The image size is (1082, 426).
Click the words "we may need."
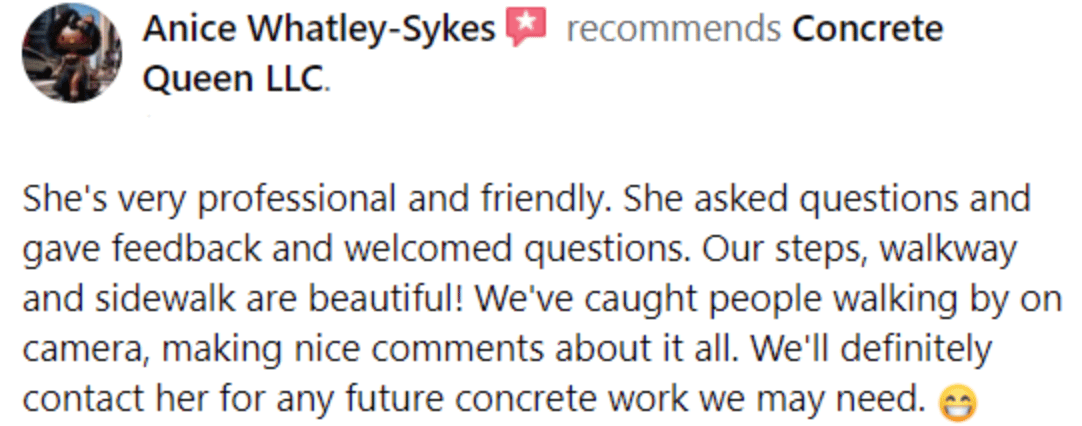click(812, 400)
